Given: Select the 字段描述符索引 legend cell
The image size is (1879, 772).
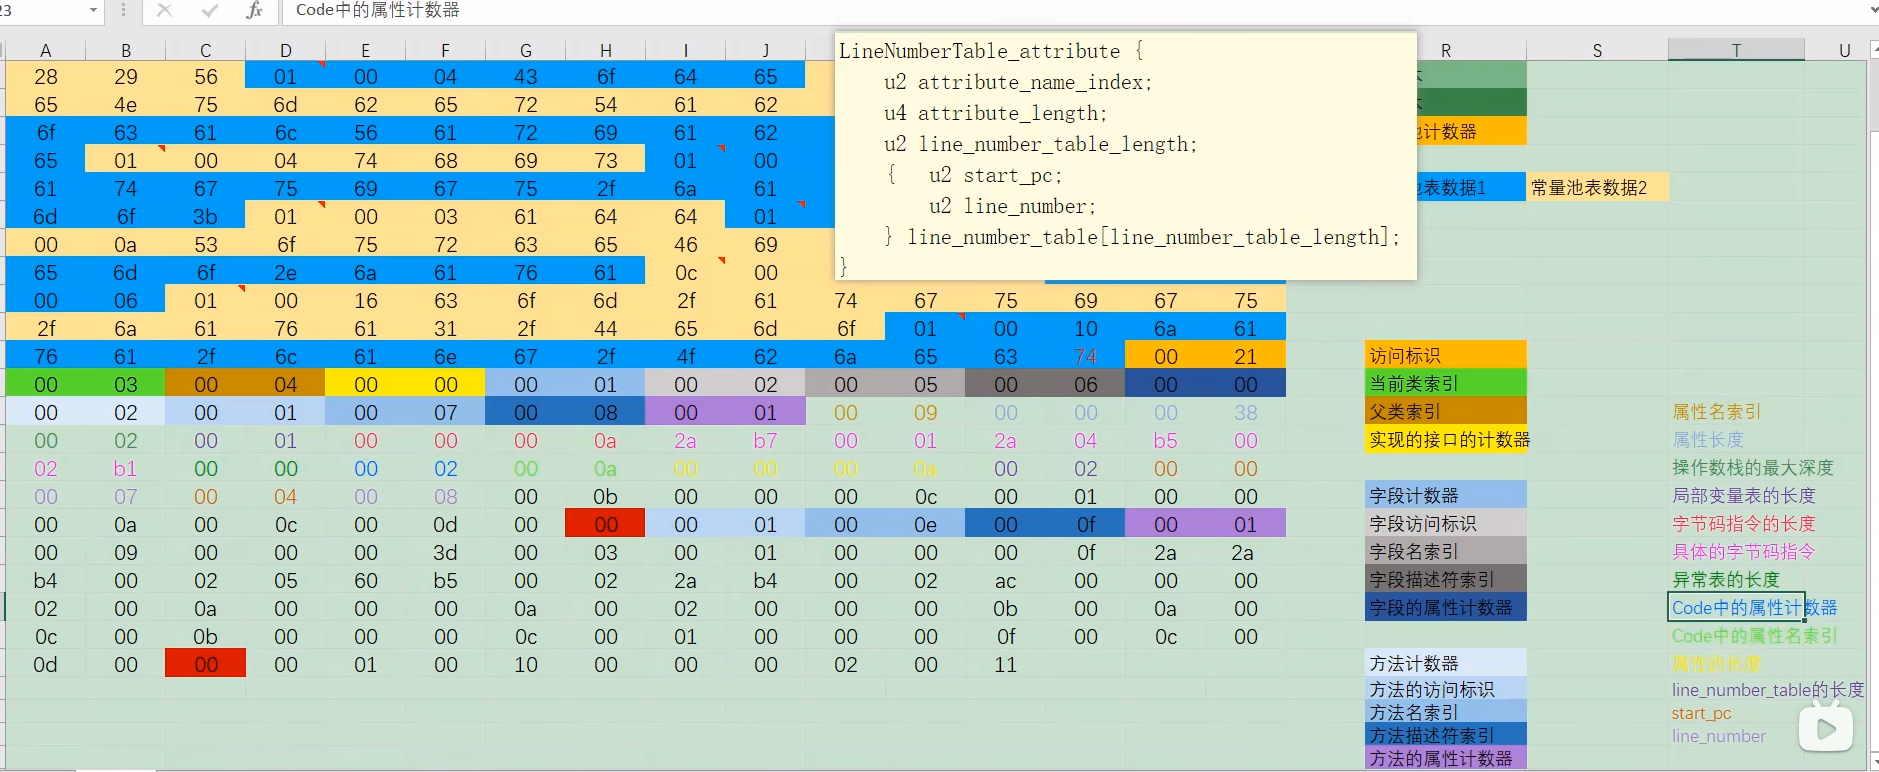Looking at the screenshot, I should tap(1446, 579).
